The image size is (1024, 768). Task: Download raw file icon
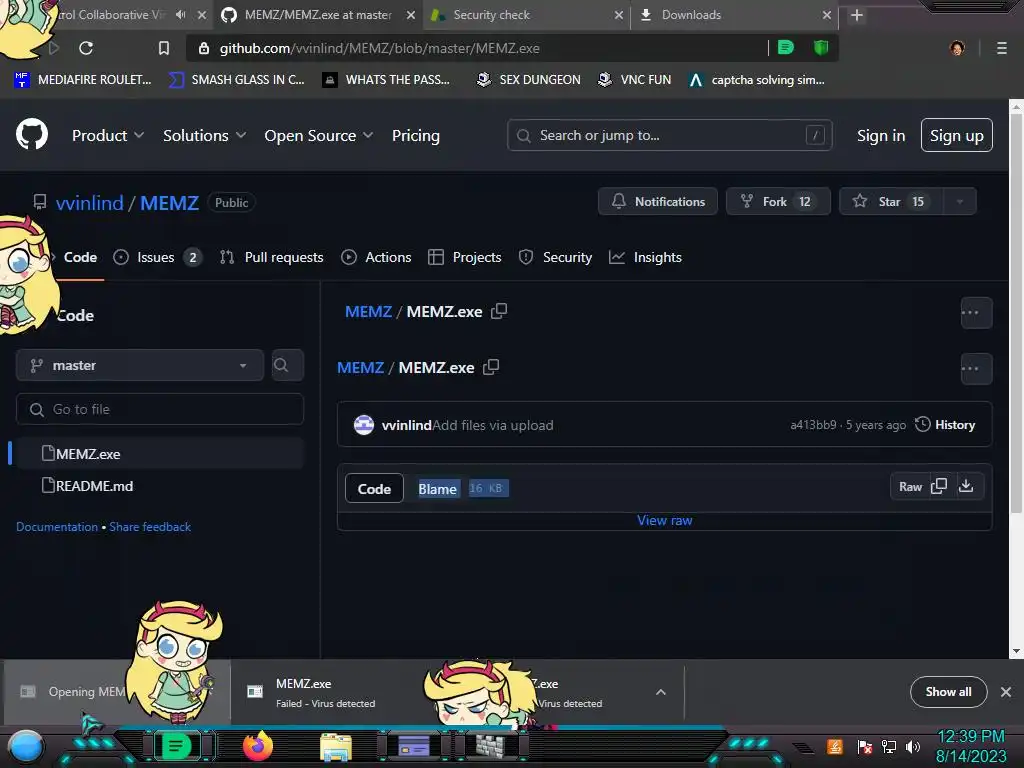(966, 487)
